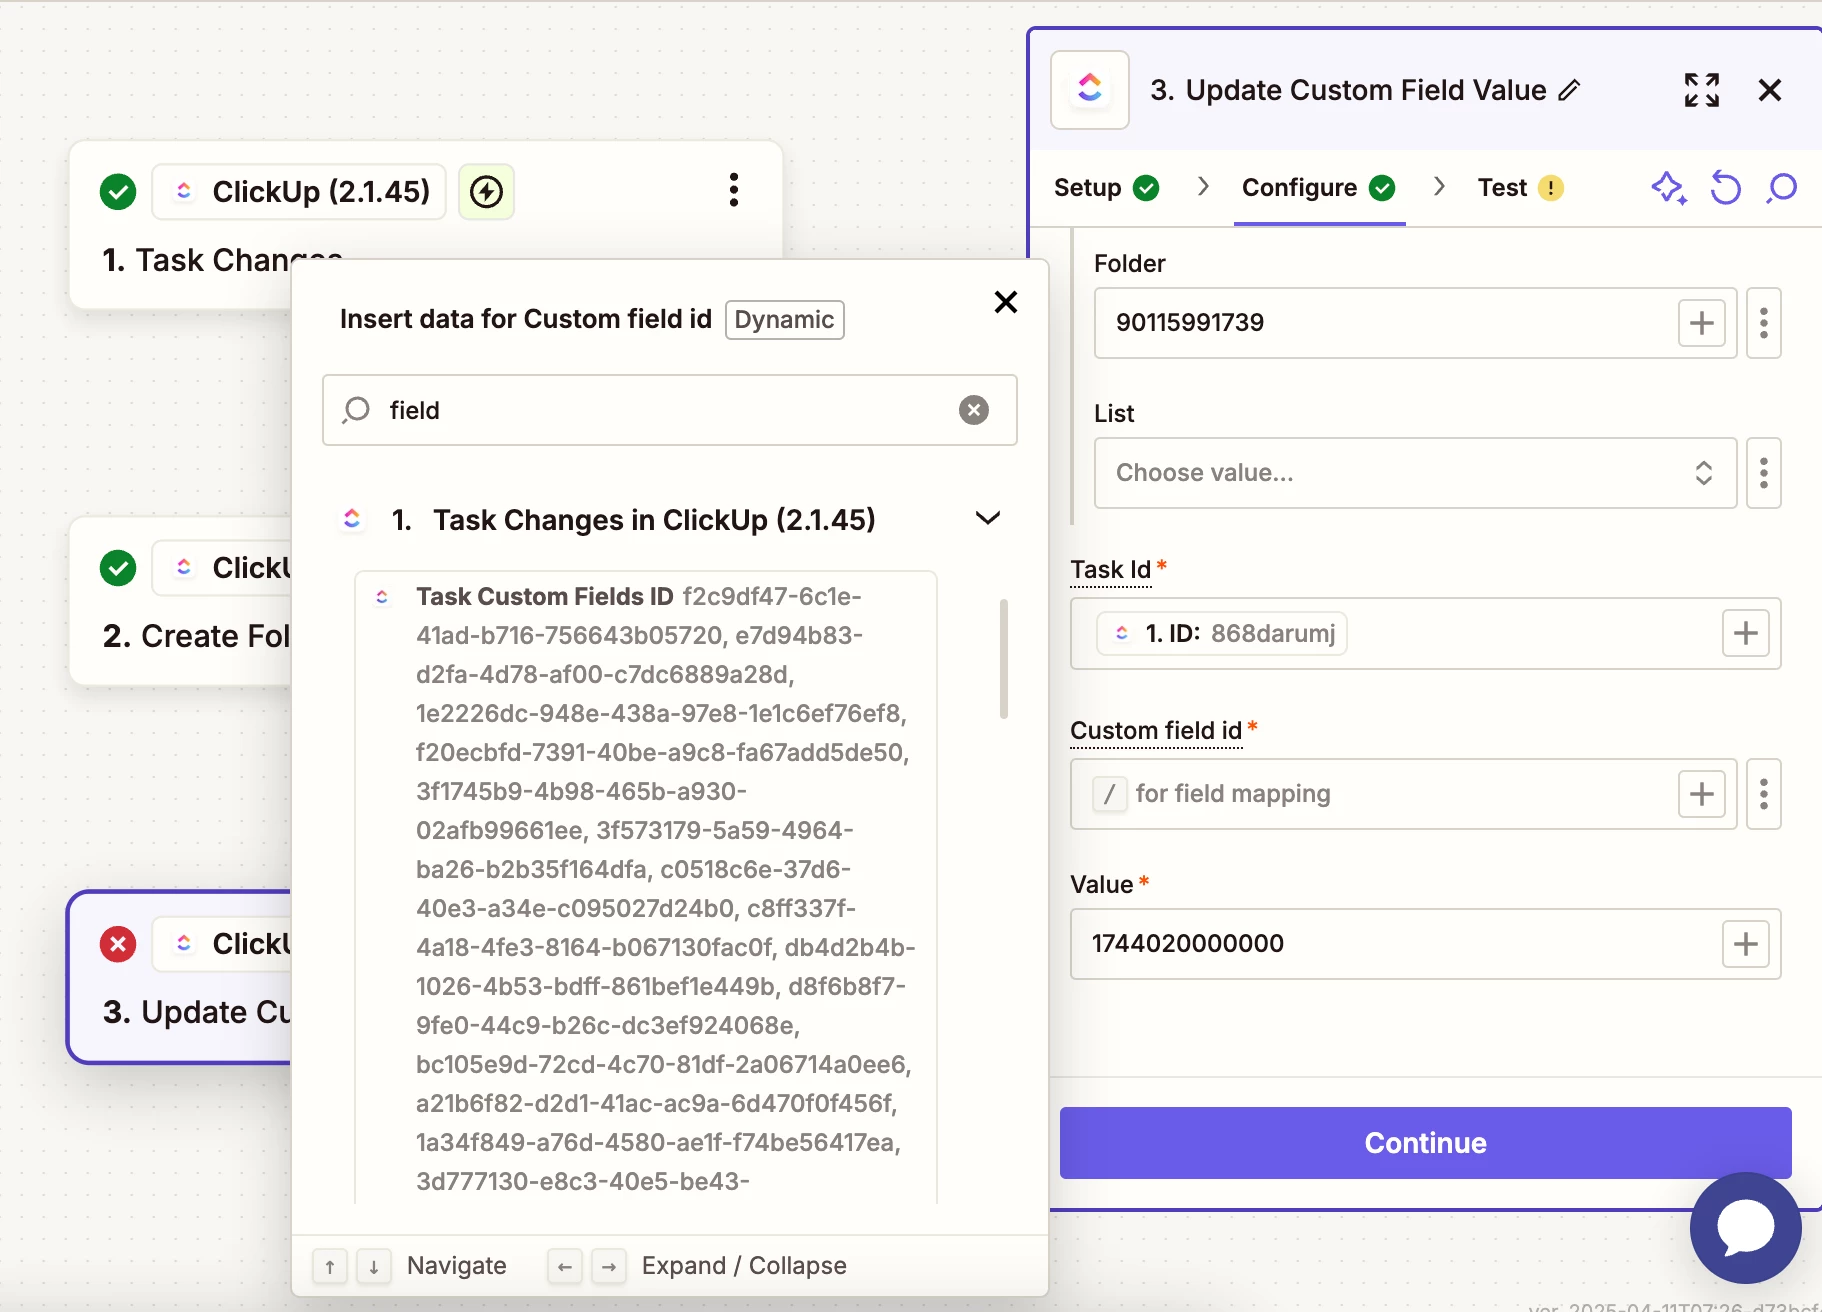Click the green check status on step 1

point(118,191)
